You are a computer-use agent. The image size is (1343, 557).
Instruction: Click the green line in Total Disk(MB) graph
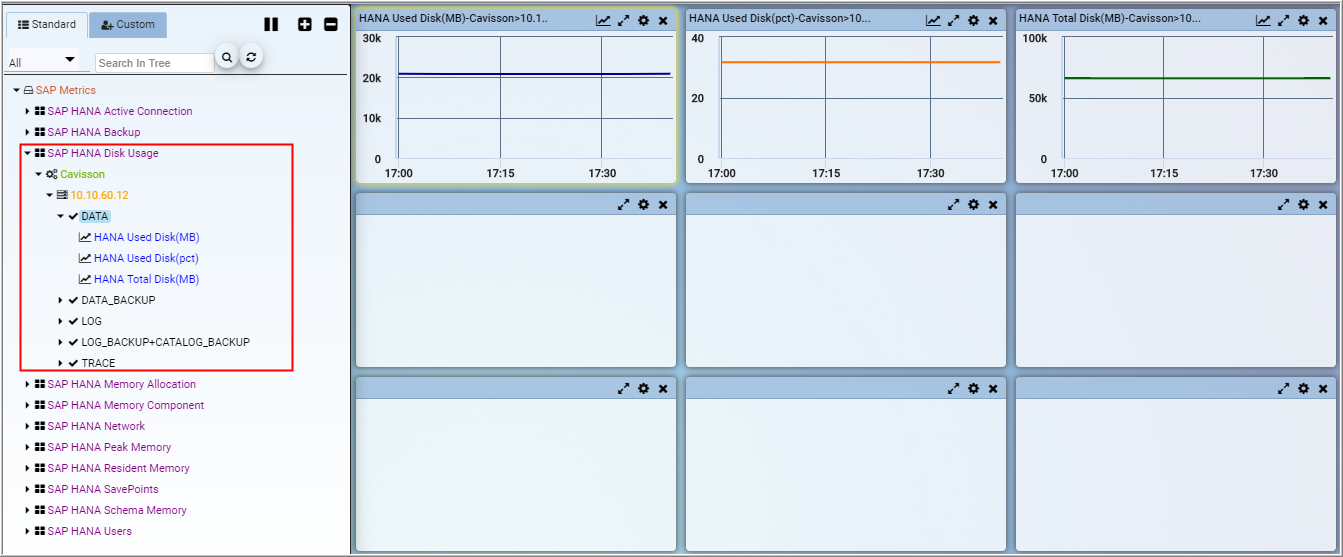point(1198,78)
